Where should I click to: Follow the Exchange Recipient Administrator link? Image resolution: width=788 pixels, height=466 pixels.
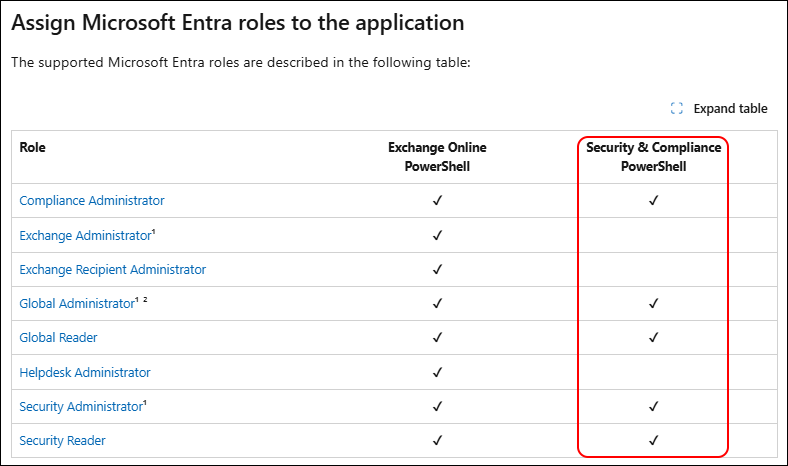pyautogui.click(x=113, y=269)
